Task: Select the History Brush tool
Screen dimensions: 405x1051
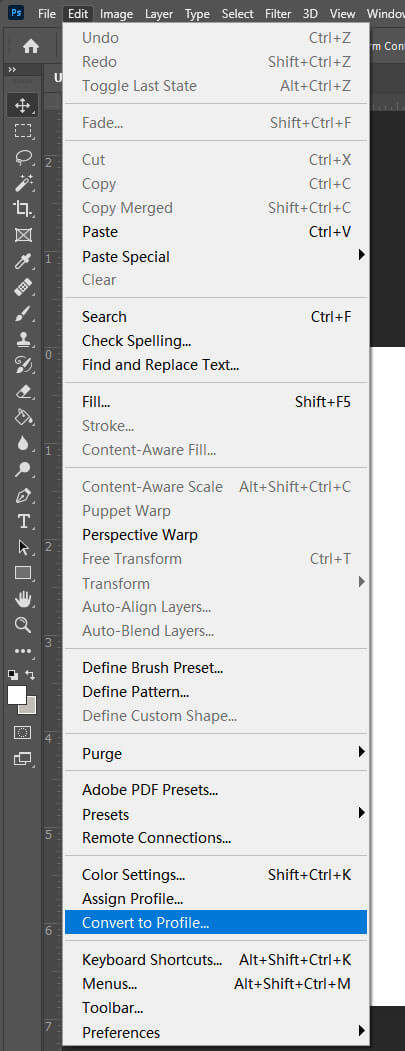Action: [x=23, y=365]
